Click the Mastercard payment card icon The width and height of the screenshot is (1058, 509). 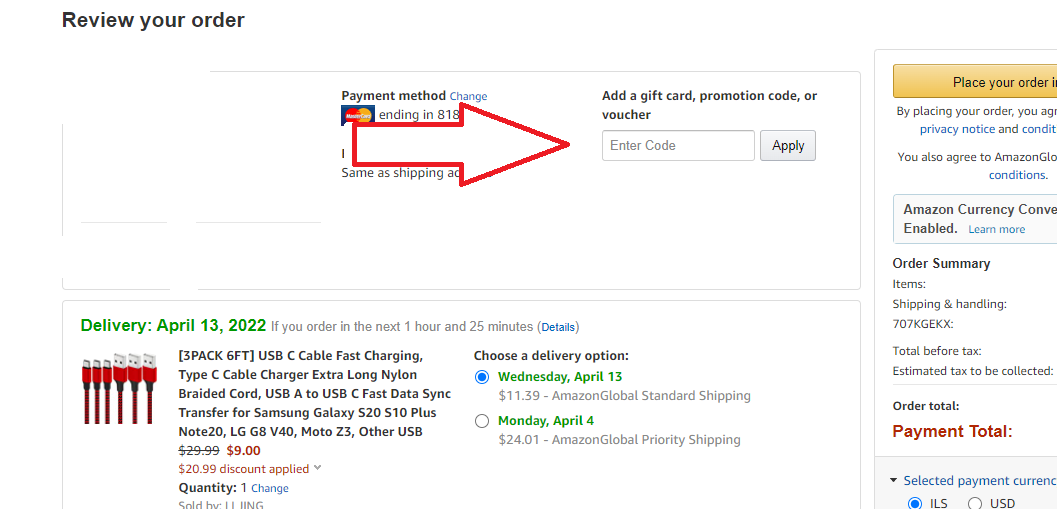pyautogui.click(x=357, y=115)
